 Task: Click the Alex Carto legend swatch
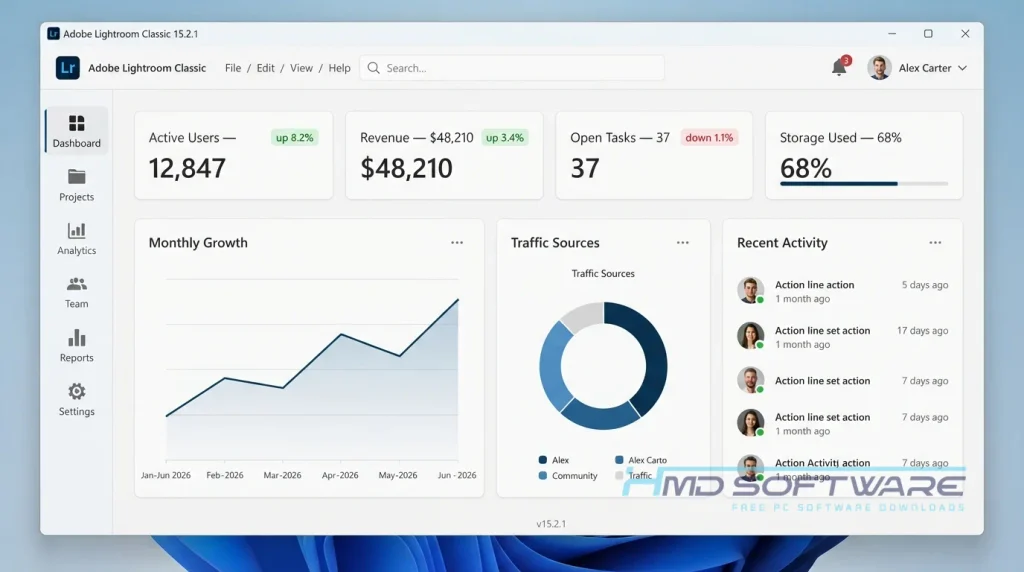click(x=619, y=460)
